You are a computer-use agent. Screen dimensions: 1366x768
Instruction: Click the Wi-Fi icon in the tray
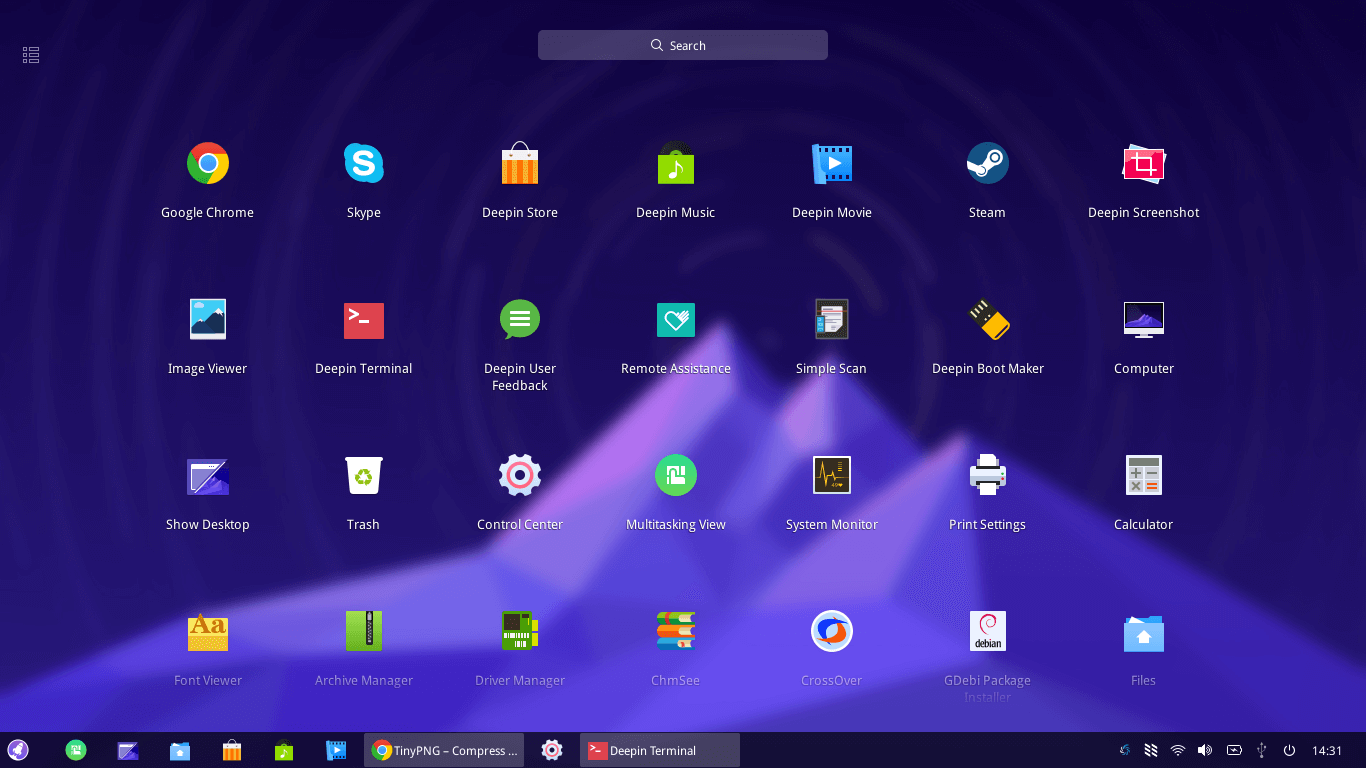[1178, 750]
